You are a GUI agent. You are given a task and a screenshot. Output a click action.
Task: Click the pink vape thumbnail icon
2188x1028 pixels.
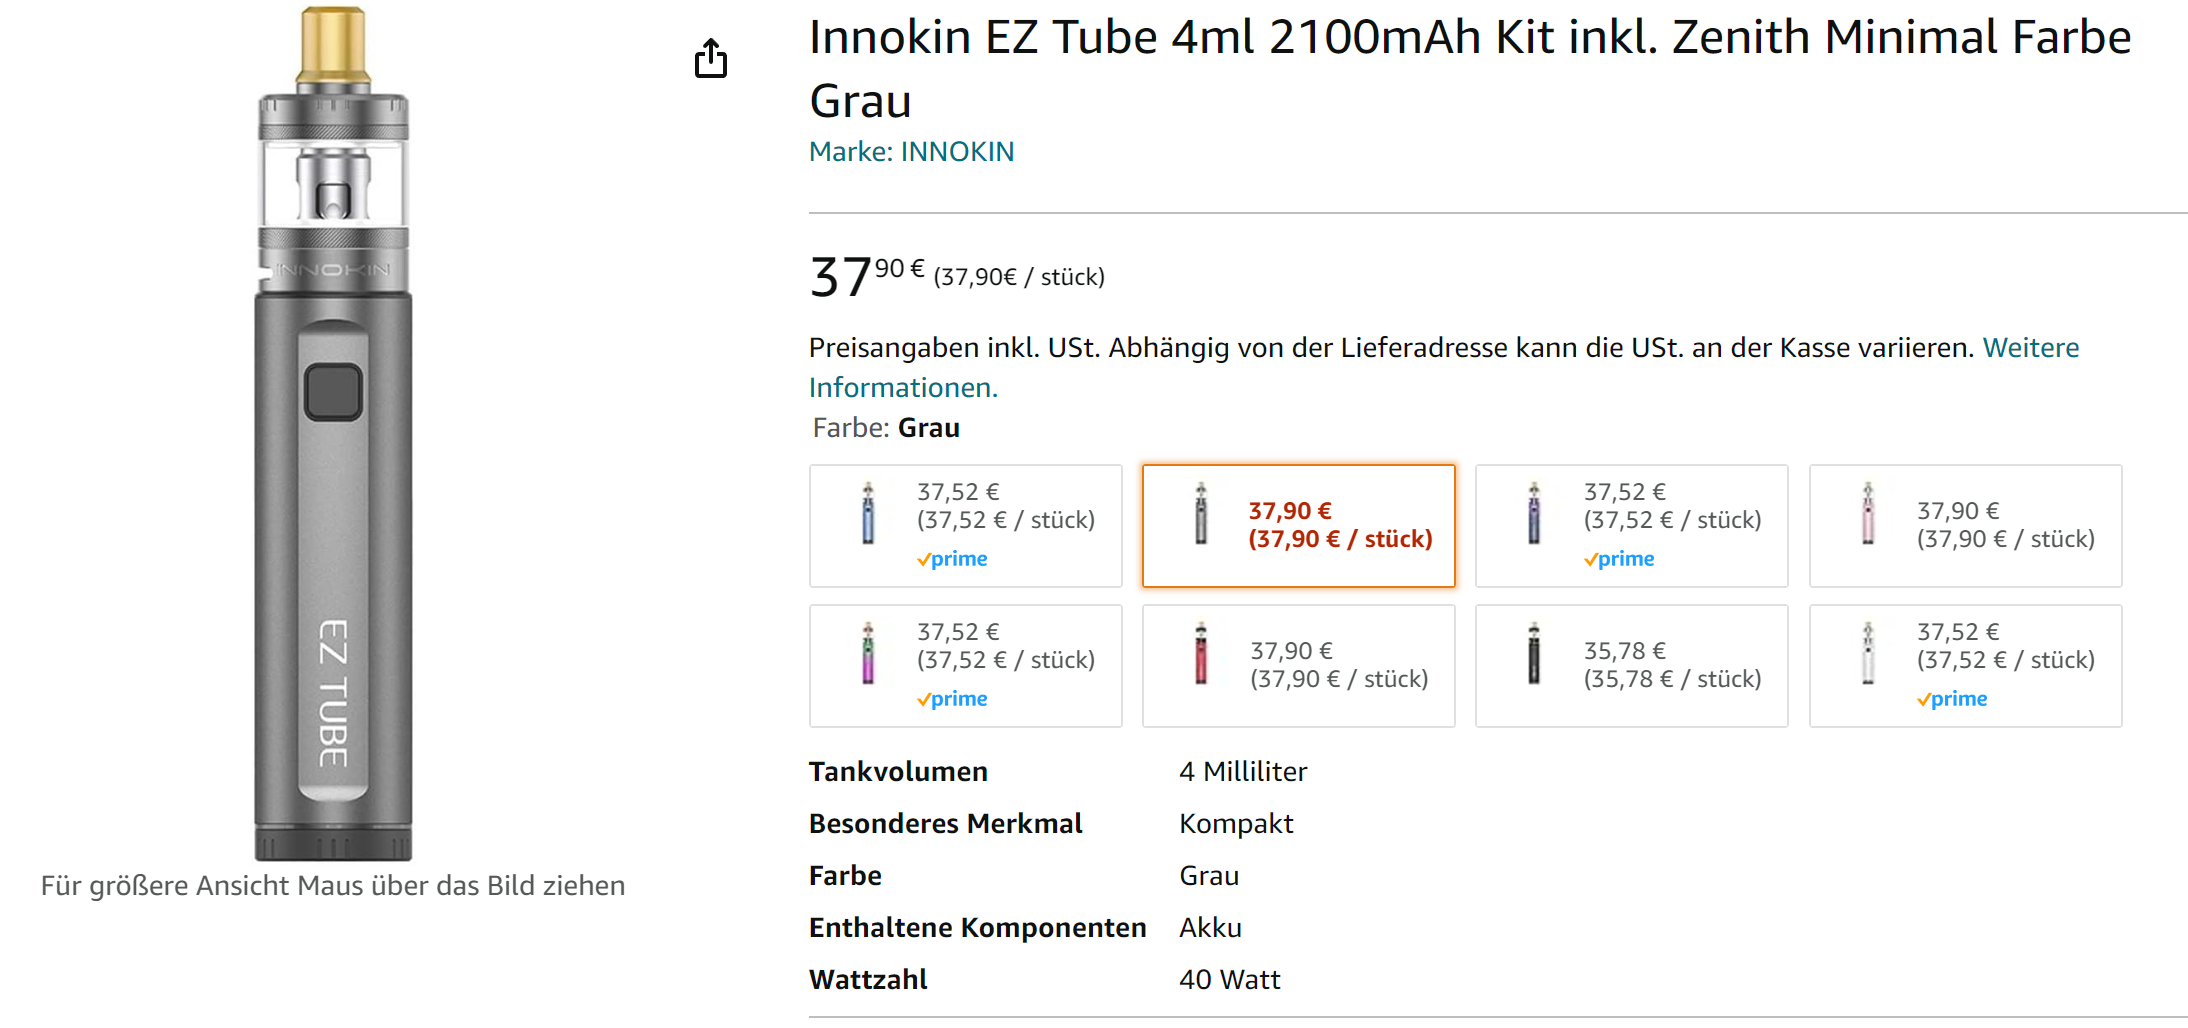pyautogui.click(x=1867, y=514)
